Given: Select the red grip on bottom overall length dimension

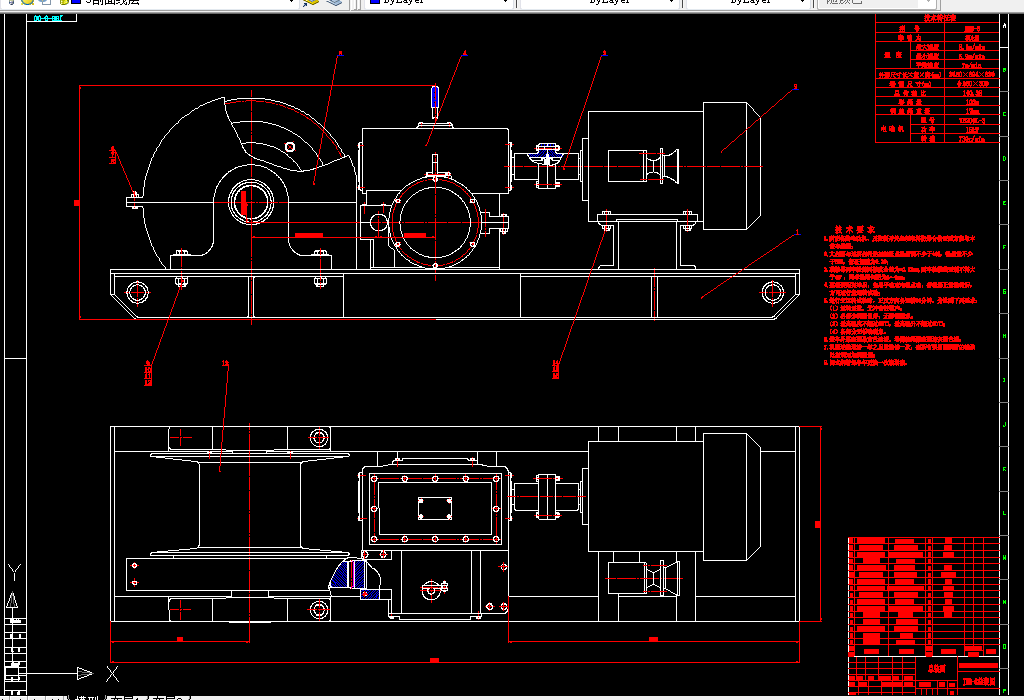Looking at the screenshot, I should click(434, 661).
